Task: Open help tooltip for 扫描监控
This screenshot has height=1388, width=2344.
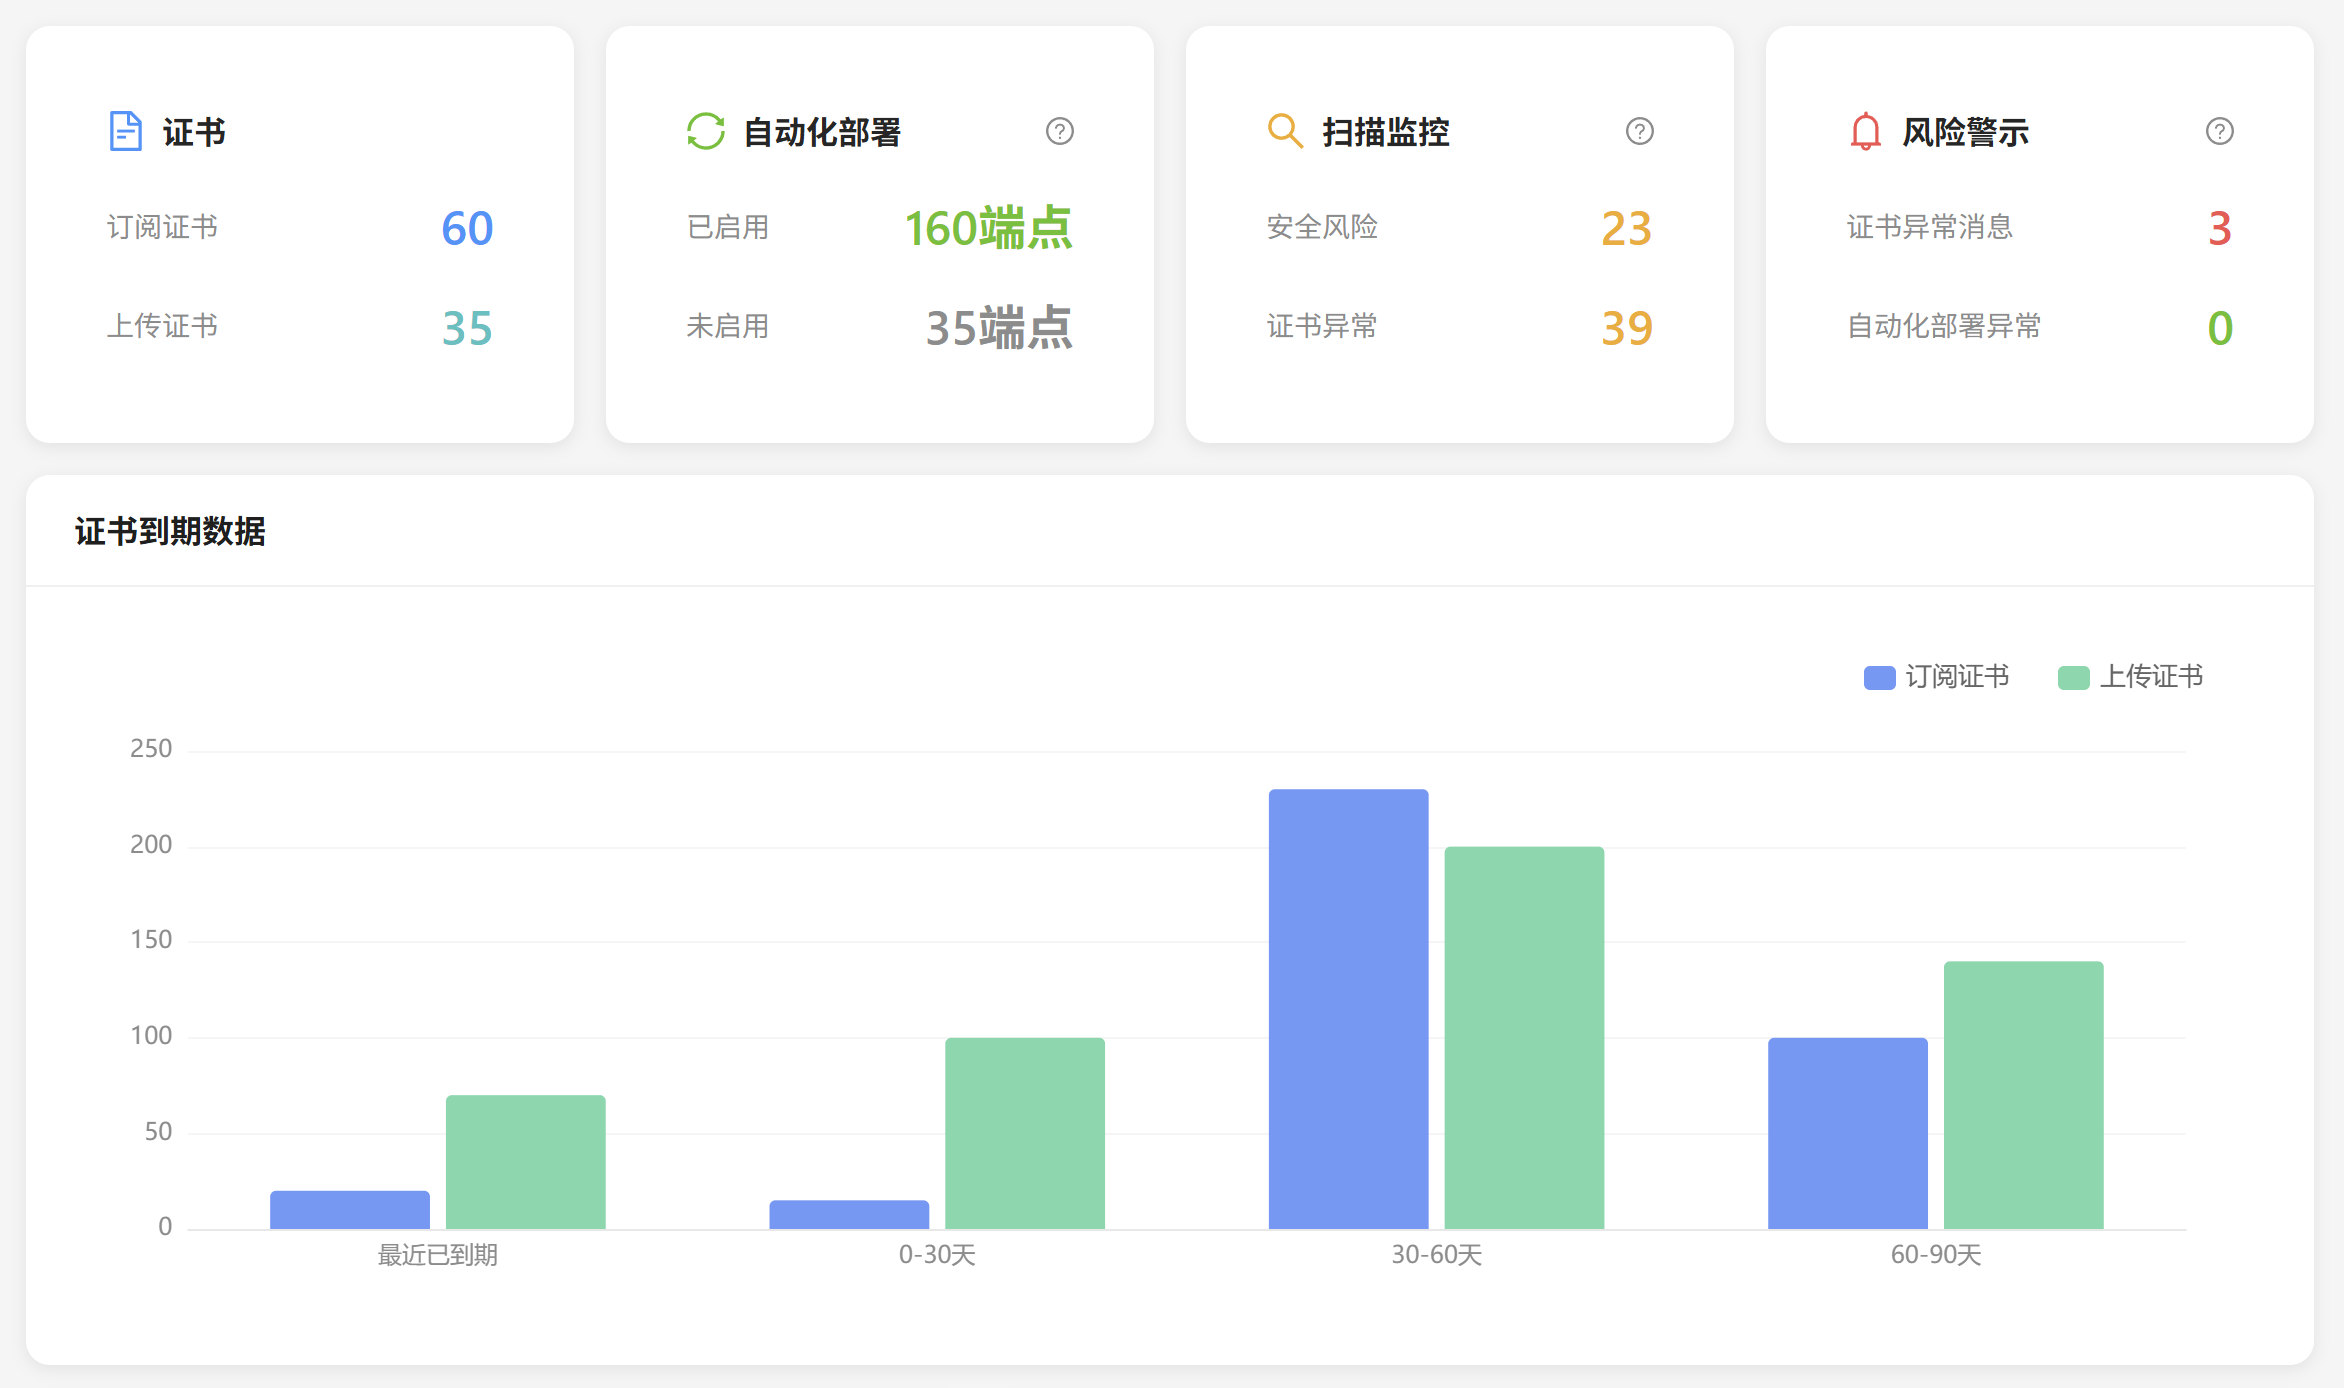Action: point(1640,131)
